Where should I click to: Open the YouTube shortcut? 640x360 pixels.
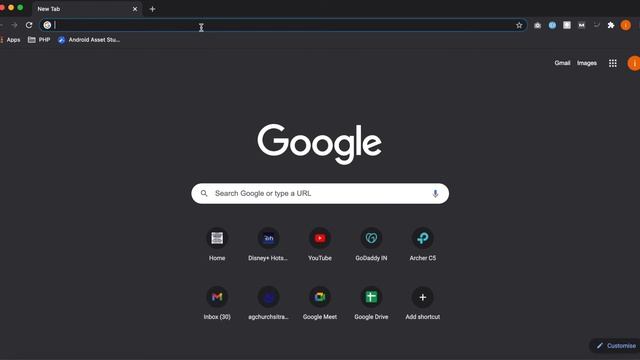tap(320, 244)
